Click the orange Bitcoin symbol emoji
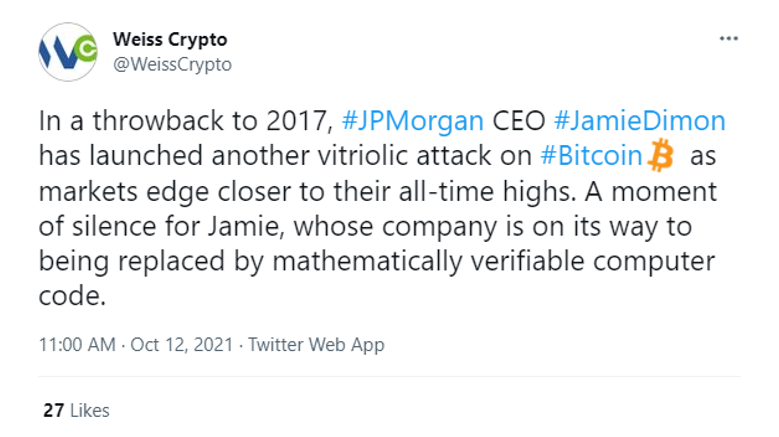Screen dimensions: 779x437 661,155
